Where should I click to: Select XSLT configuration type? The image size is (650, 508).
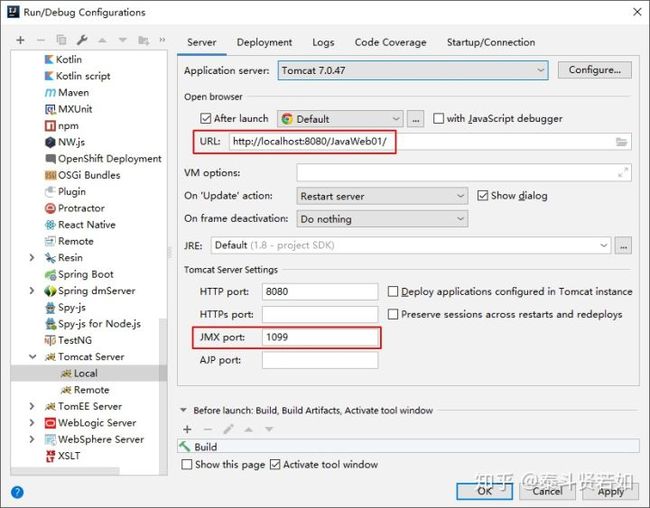point(63,456)
